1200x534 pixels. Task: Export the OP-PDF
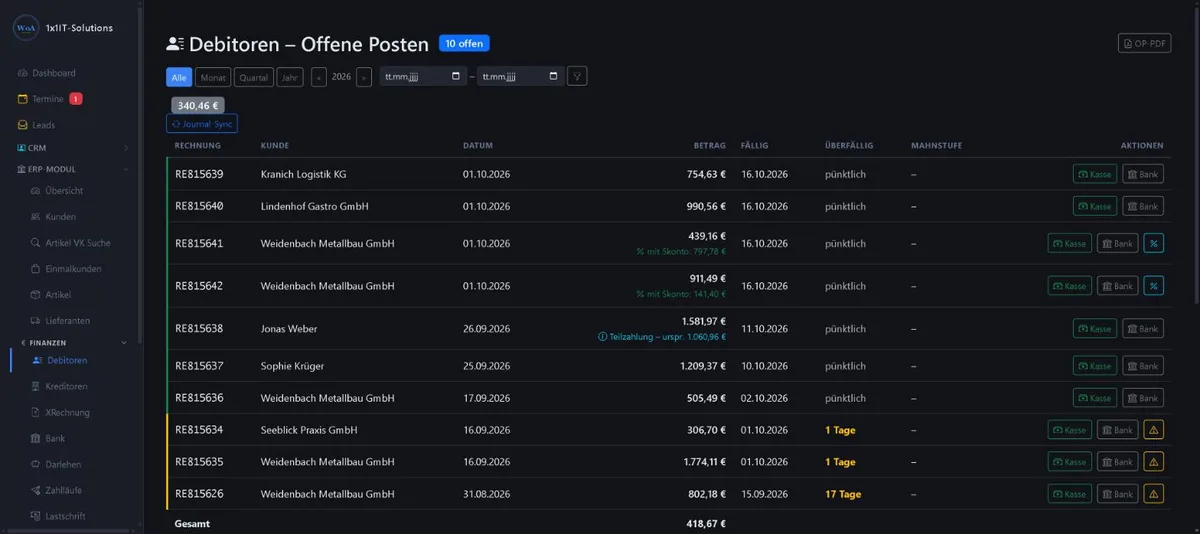click(x=1144, y=43)
